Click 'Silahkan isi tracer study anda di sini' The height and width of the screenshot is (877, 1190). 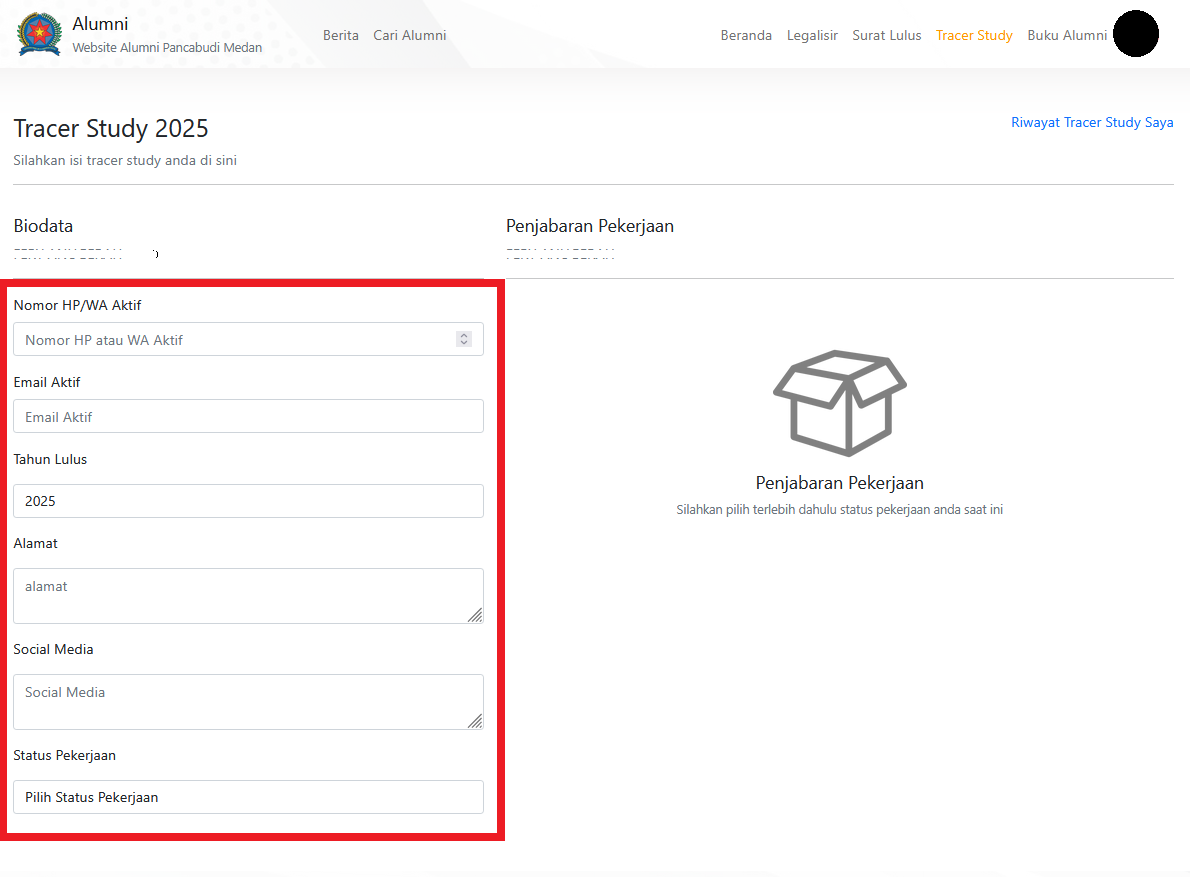(x=125, y=160)
